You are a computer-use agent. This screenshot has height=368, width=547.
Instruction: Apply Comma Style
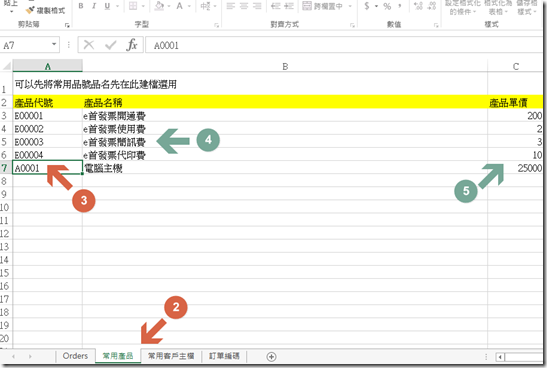coord(399,6)
